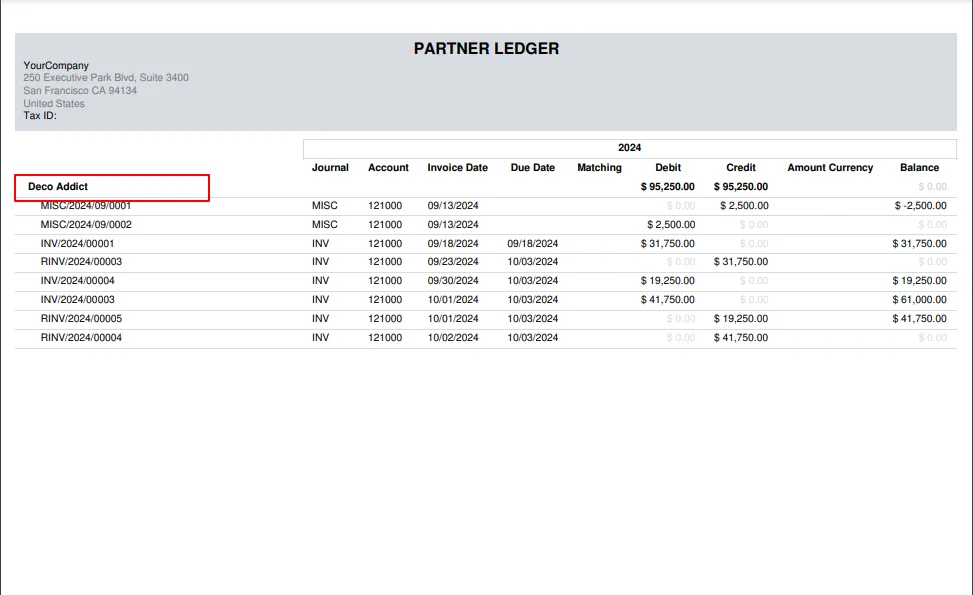Click entry RINV/2024/00003
This screenshot has width=973, height=595.
[81, 262]
